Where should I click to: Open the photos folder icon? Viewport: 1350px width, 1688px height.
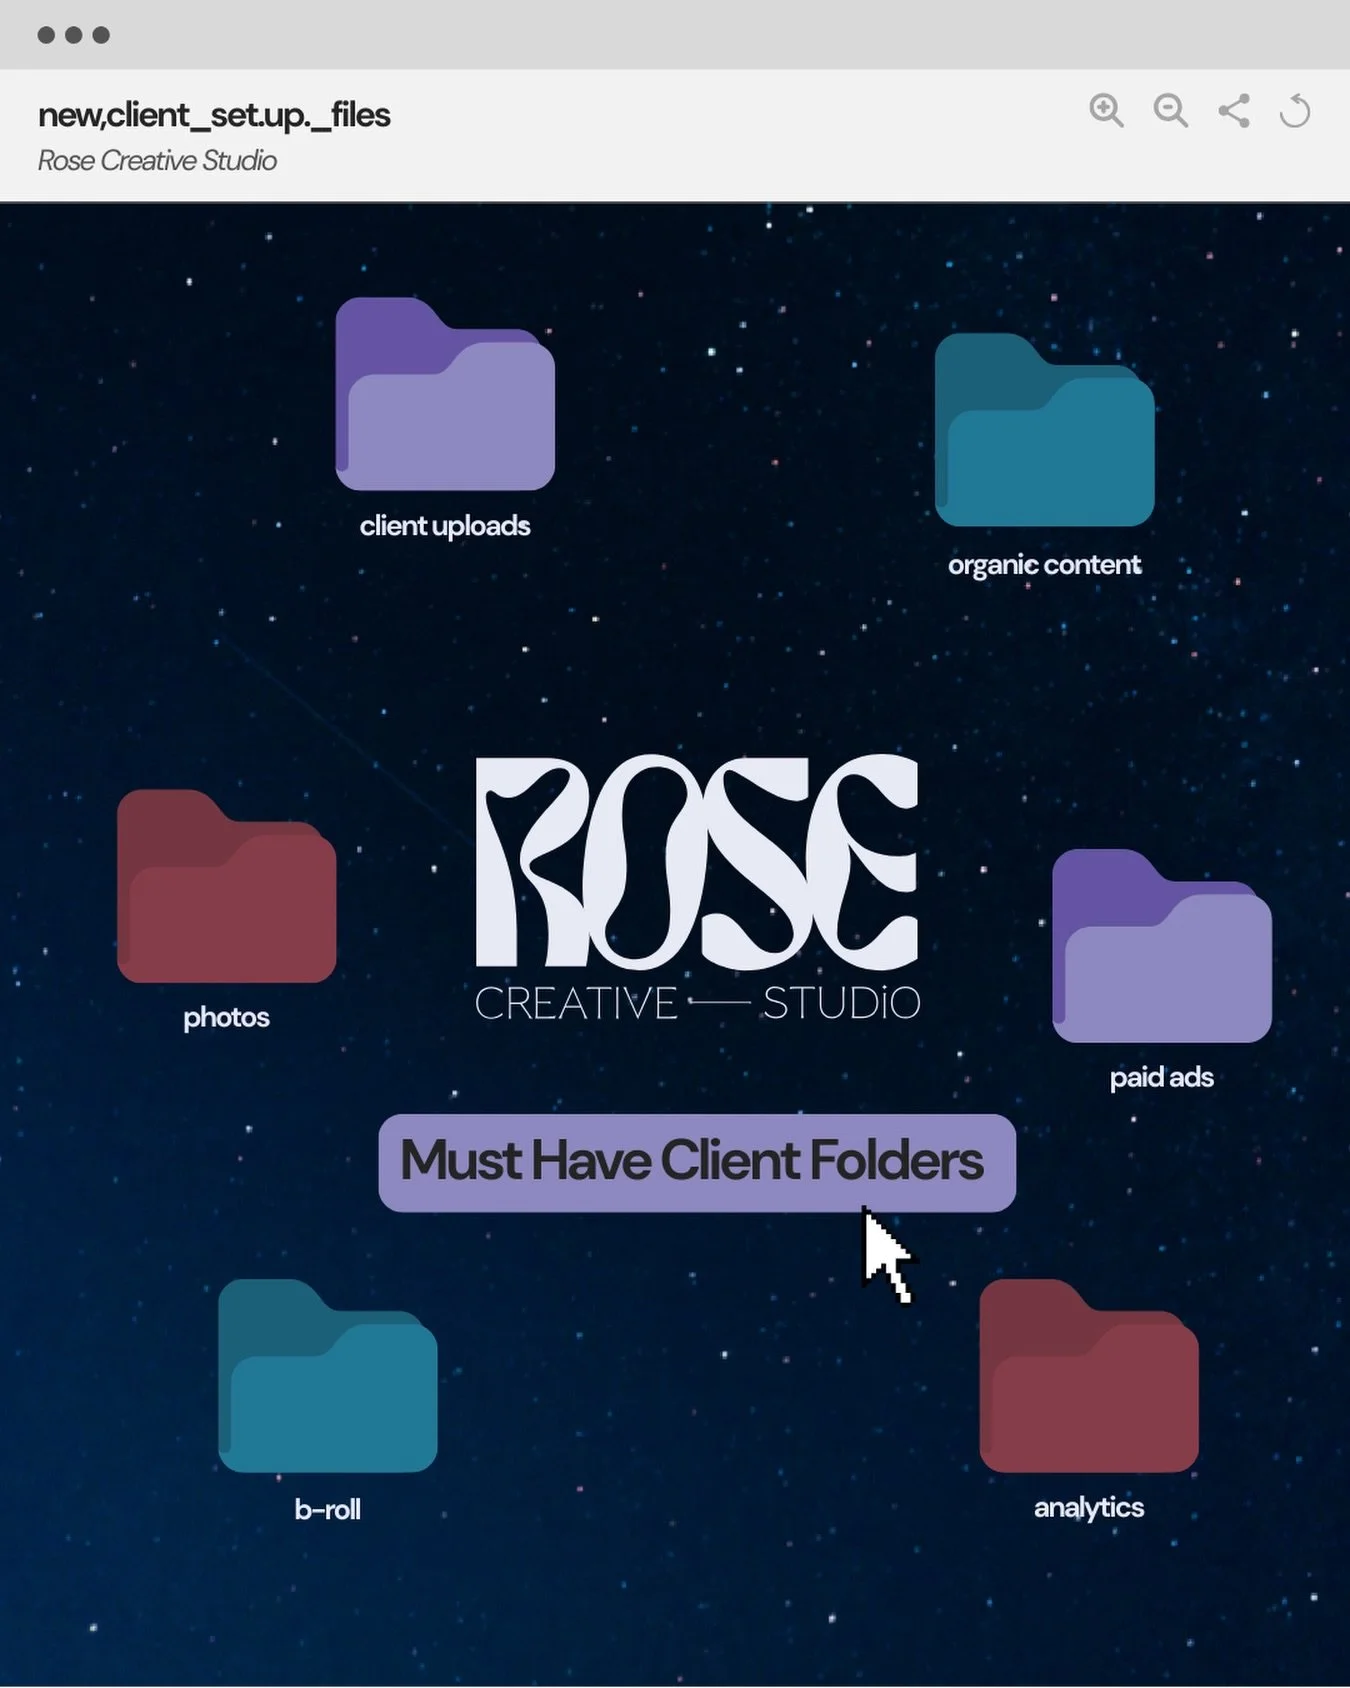pyautogui.click(x=227, y=886)
